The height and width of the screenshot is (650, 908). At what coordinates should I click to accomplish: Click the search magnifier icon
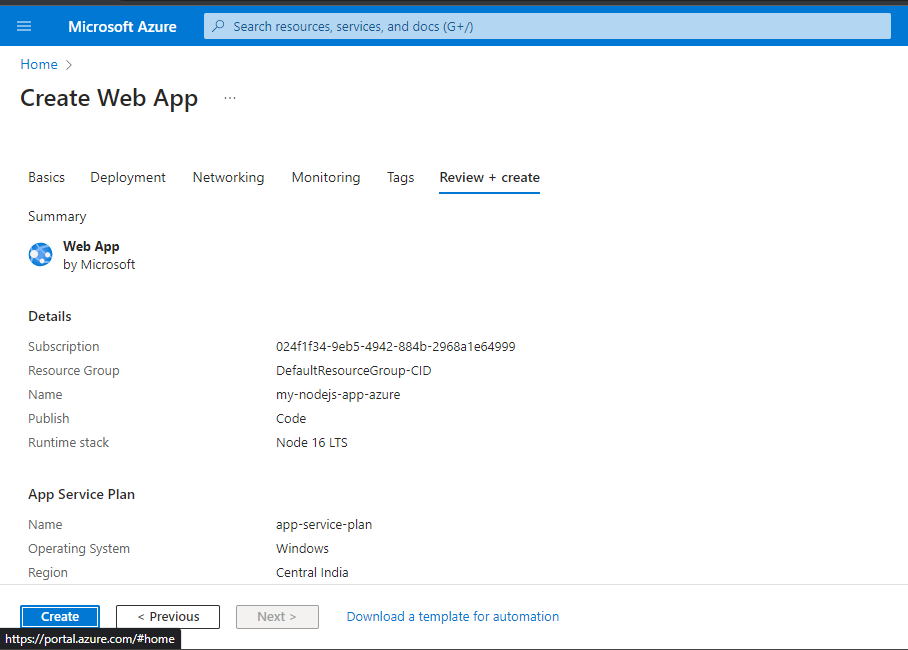pos(219,26)
